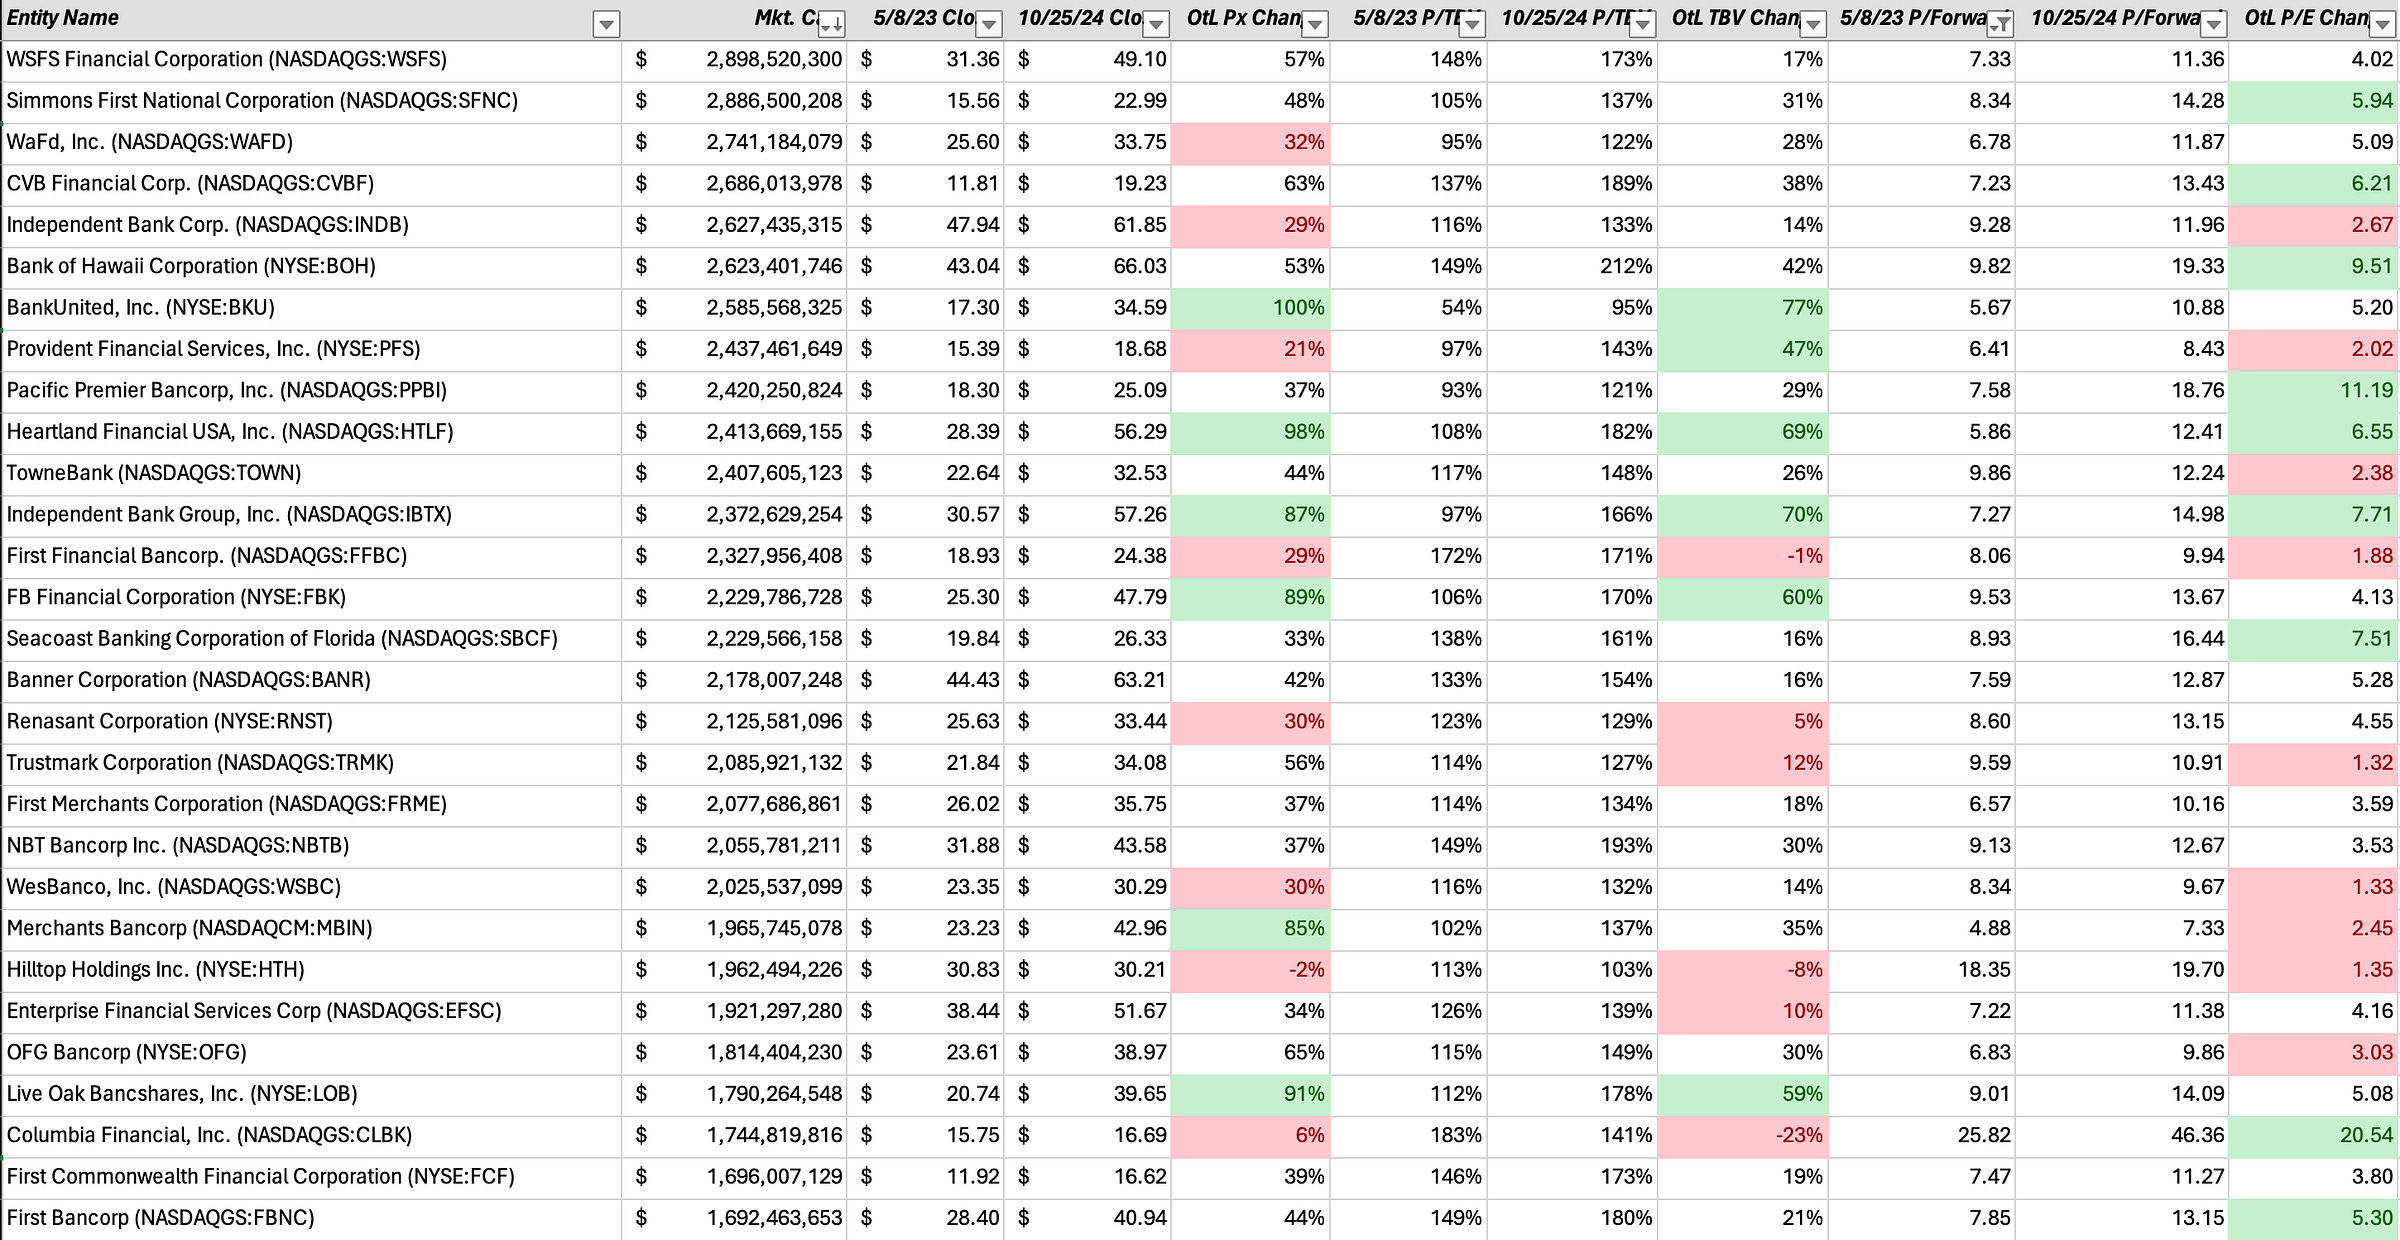The width and height of the screenshot is (2400, 1240).
Task: Select CVB Financial Corp. entity cell
Action: coord(312,184)
